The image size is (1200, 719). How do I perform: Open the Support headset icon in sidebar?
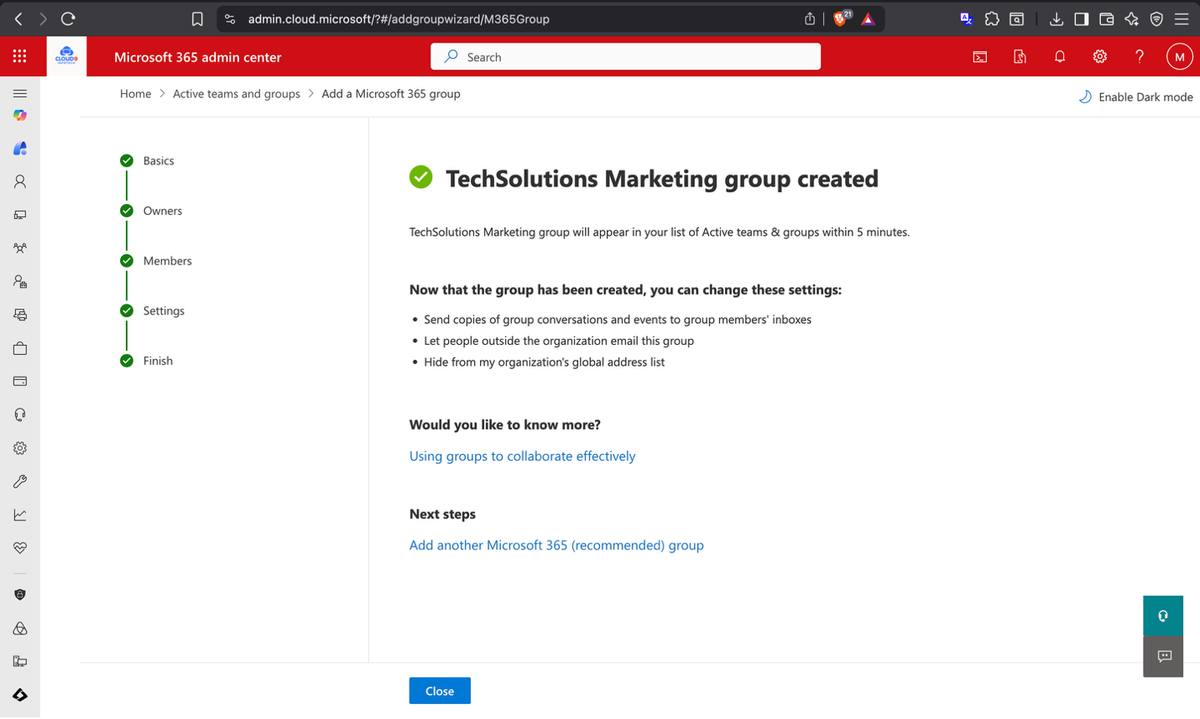point(19,414)
